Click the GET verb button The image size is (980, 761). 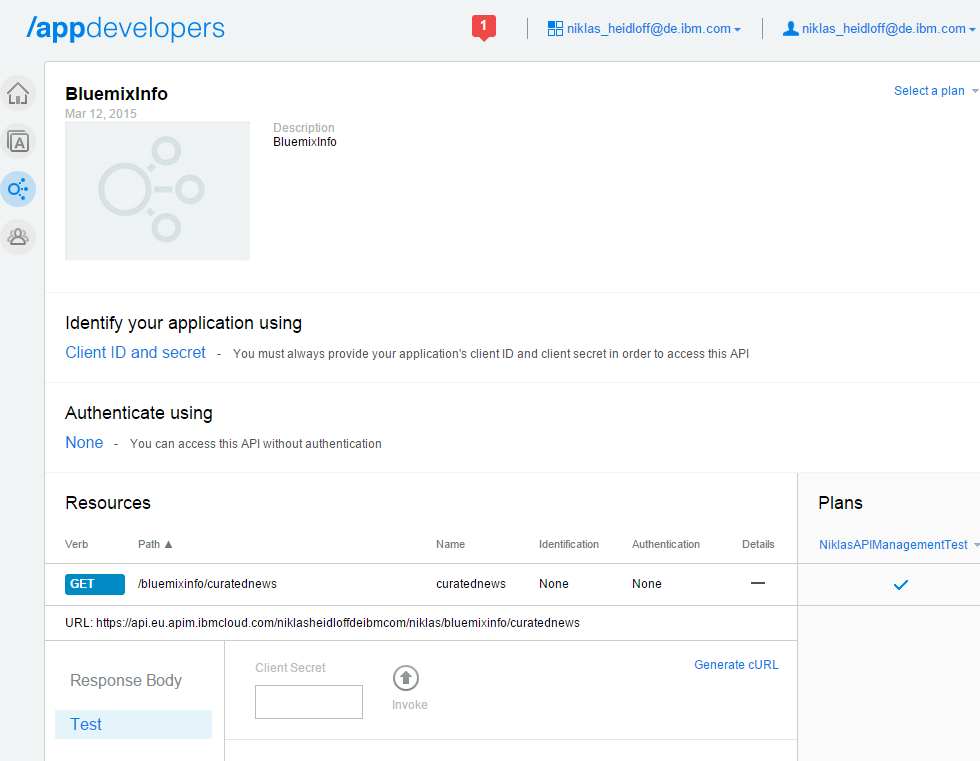tap(95, 584)
